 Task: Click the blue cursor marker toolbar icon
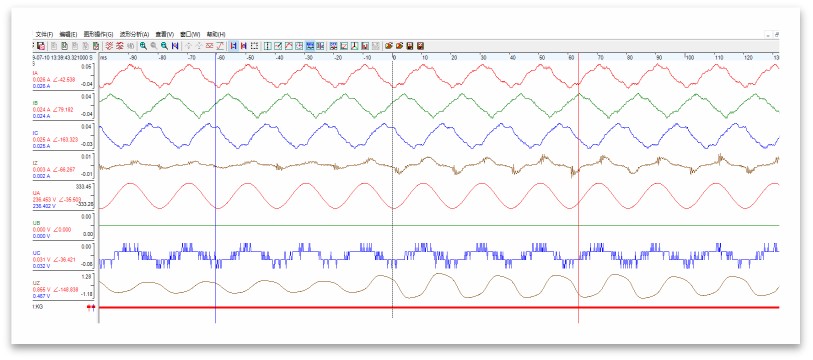coord(233,46)
